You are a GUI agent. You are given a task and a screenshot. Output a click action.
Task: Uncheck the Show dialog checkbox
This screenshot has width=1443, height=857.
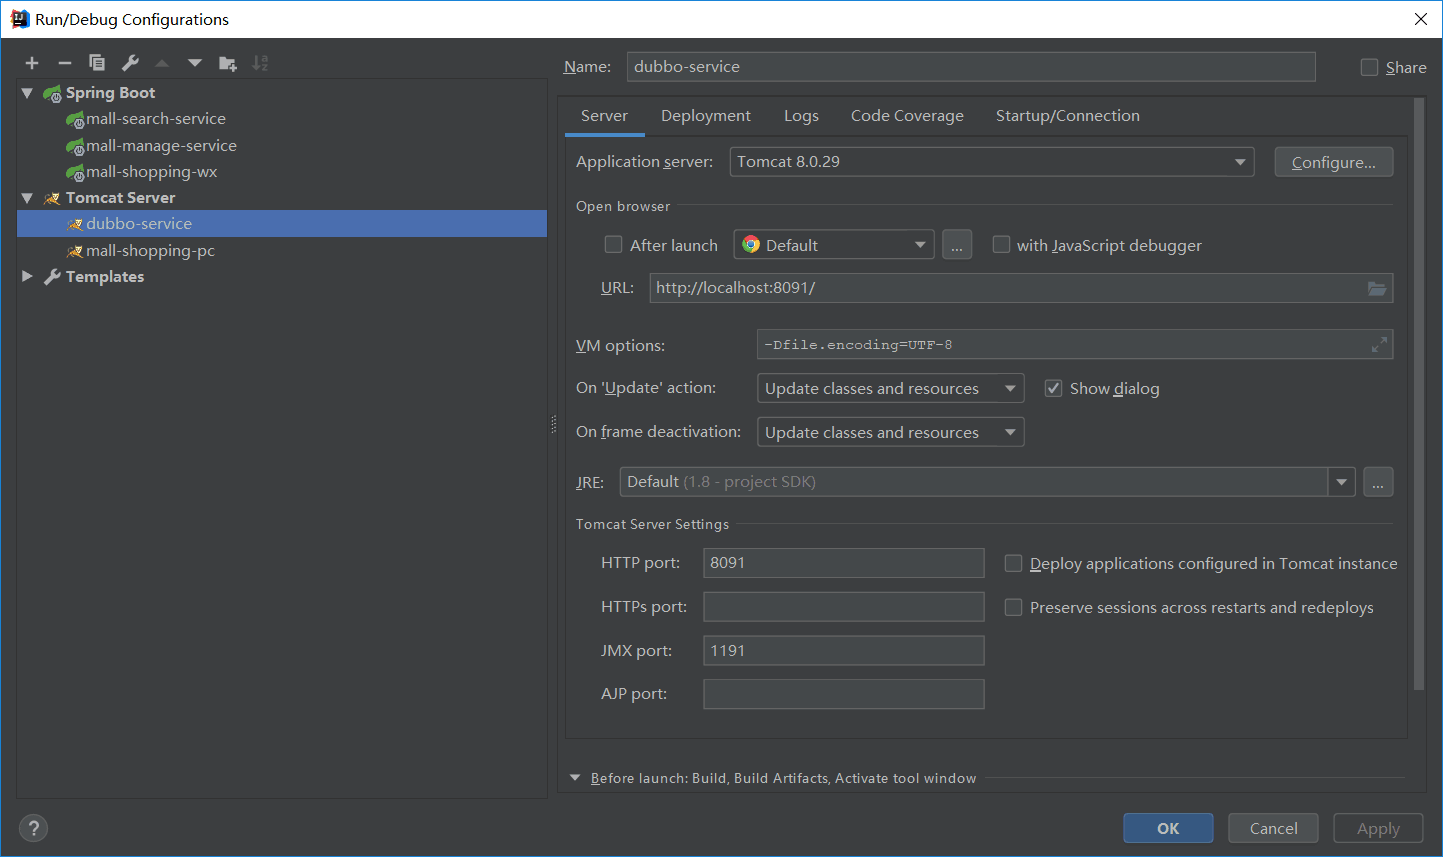click(x=1053, y=388)
